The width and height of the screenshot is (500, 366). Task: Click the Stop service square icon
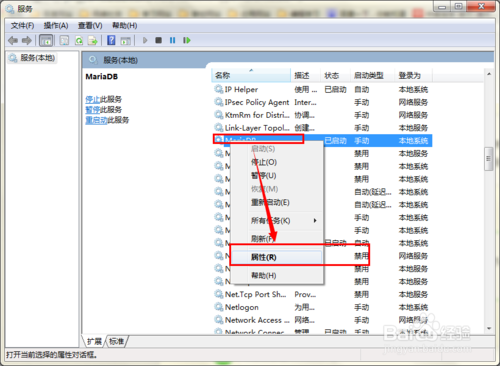[x=158, y=40]
